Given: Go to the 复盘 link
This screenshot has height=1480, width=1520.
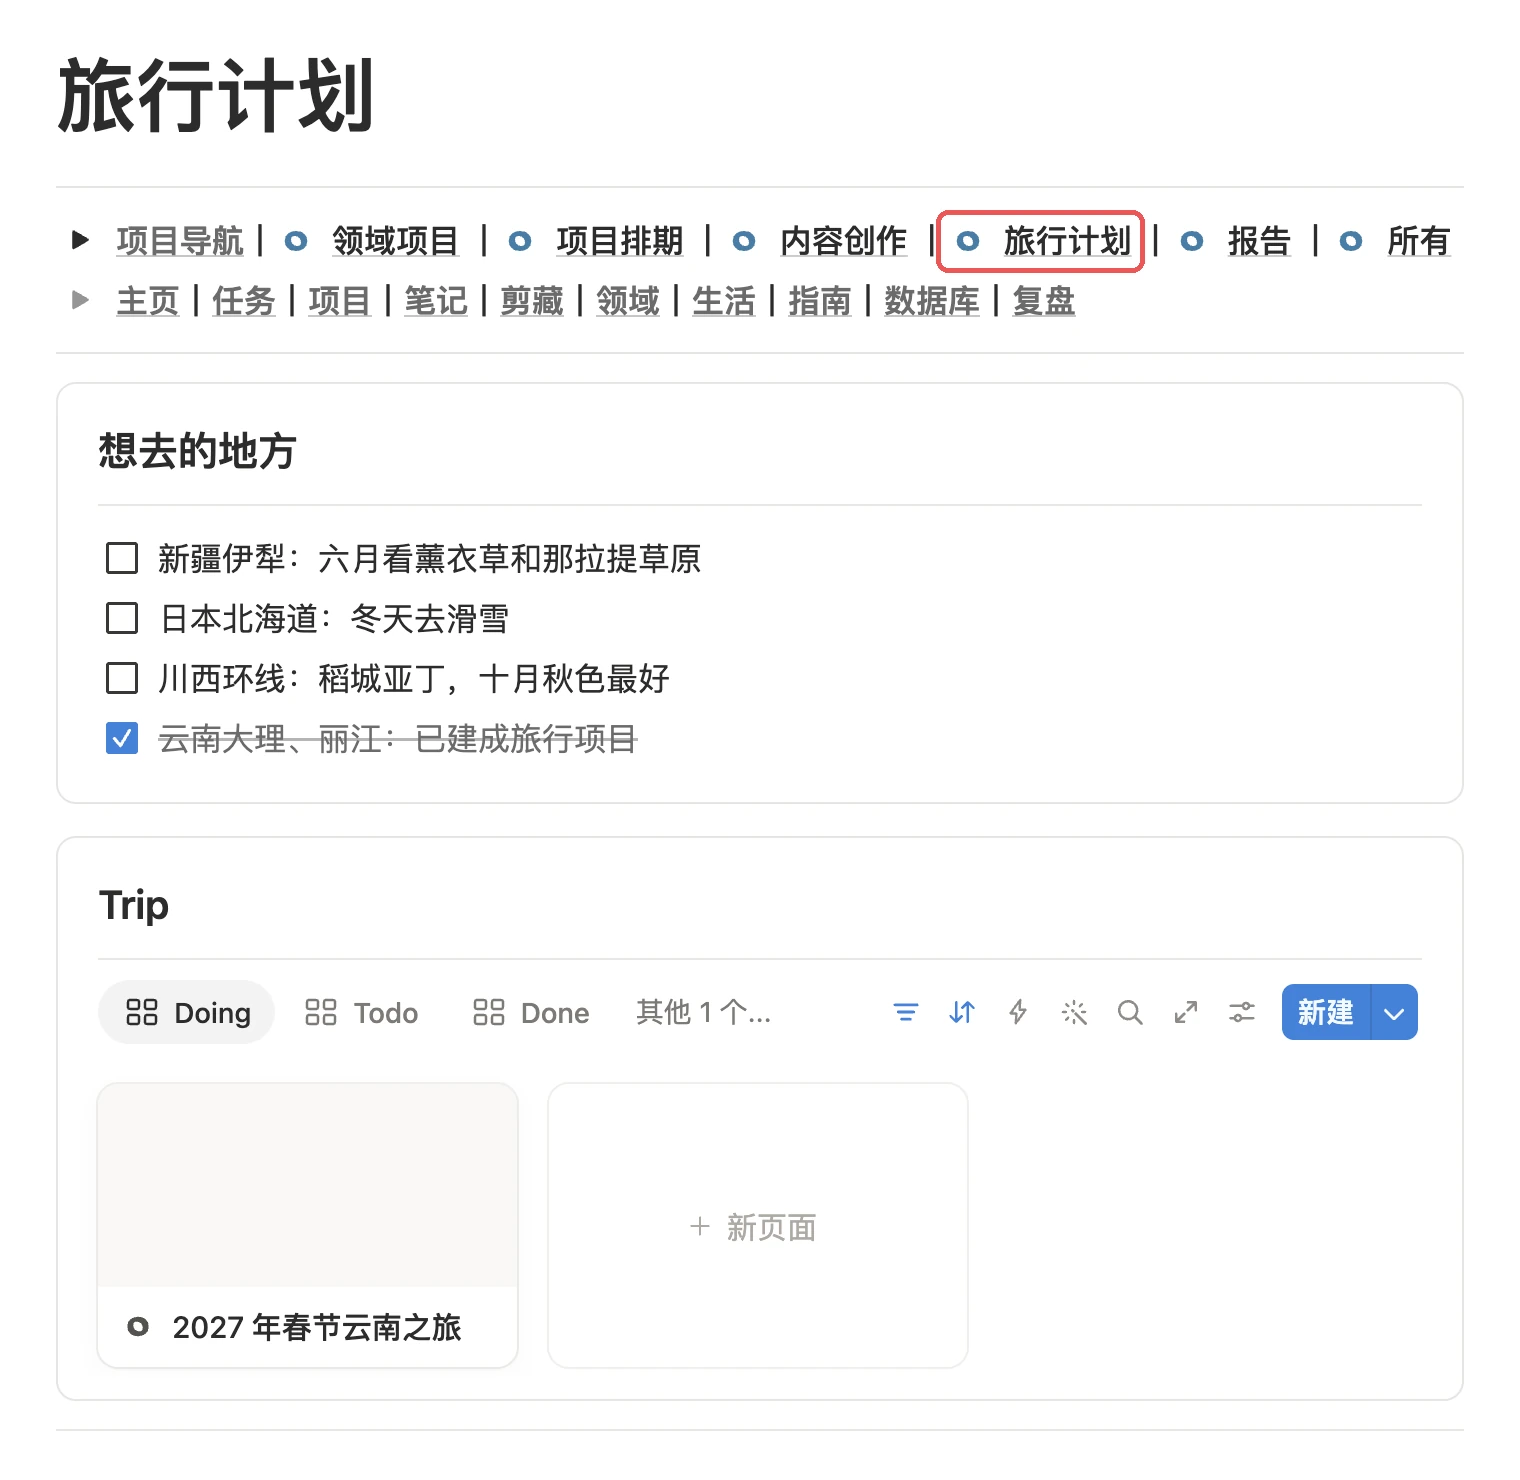Looking at the screenshot, I should [1044, 301].
